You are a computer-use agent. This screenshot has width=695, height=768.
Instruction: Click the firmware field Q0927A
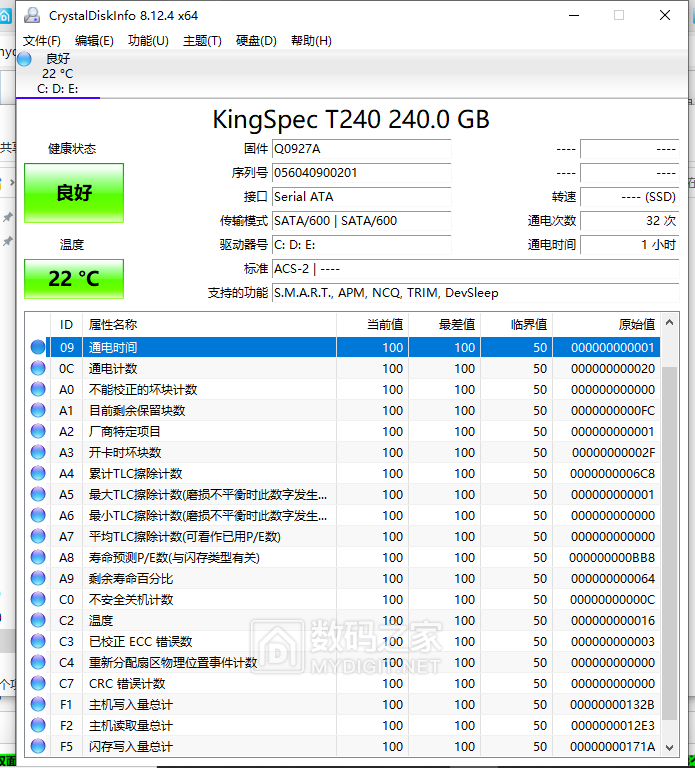tap(361, 149)
